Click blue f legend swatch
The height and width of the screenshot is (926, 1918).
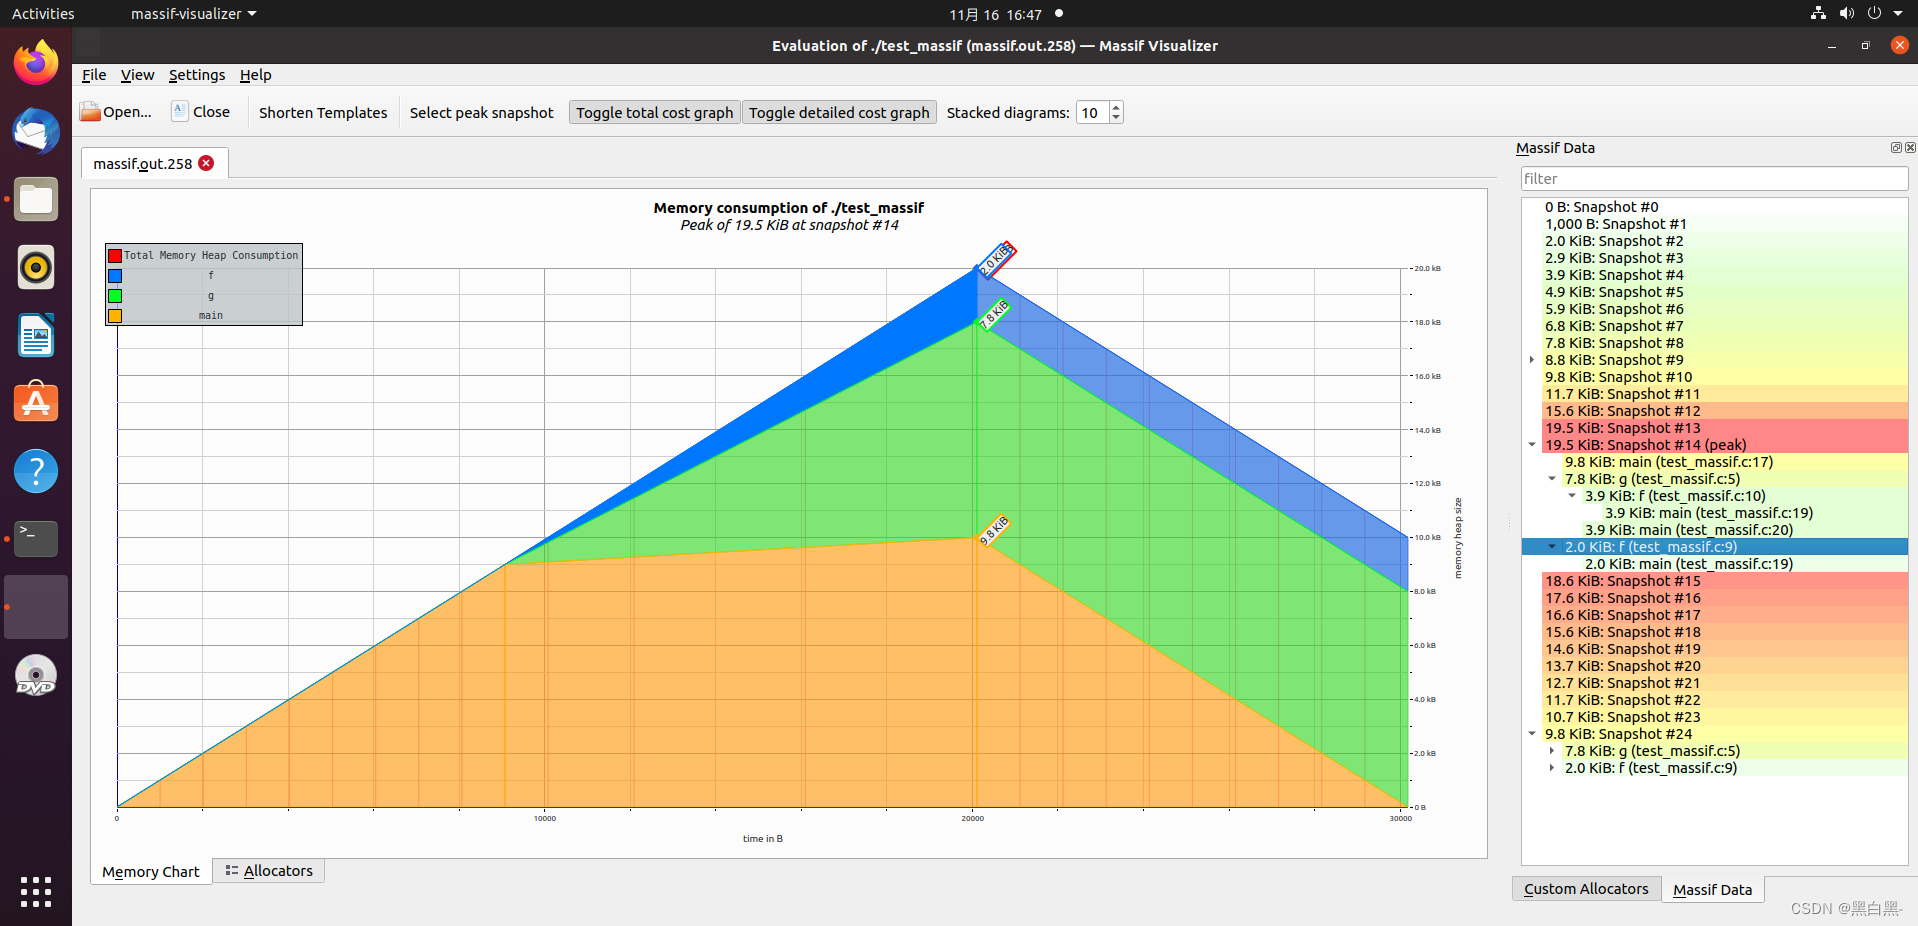pos(115,276)
